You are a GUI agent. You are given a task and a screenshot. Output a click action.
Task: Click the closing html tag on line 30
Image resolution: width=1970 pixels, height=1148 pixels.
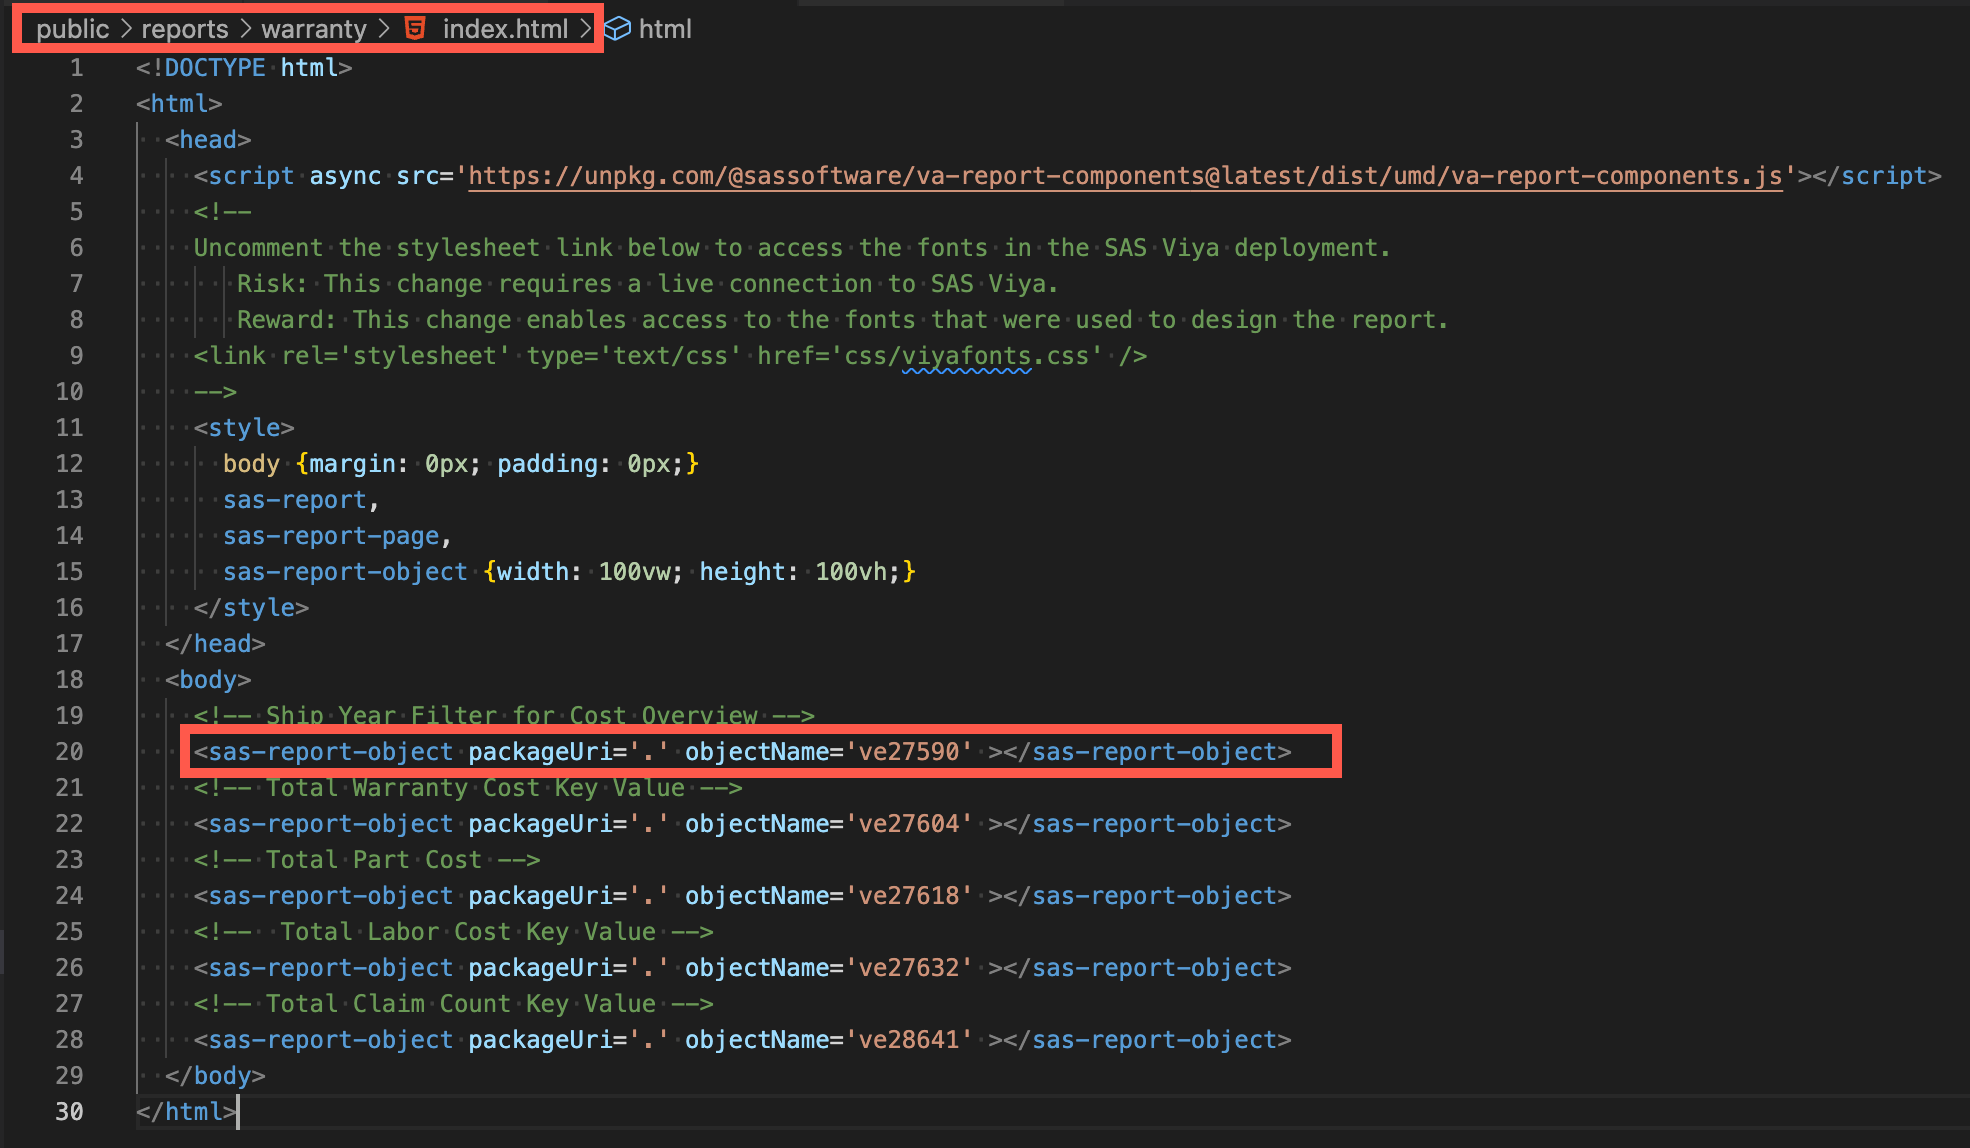186,1112
